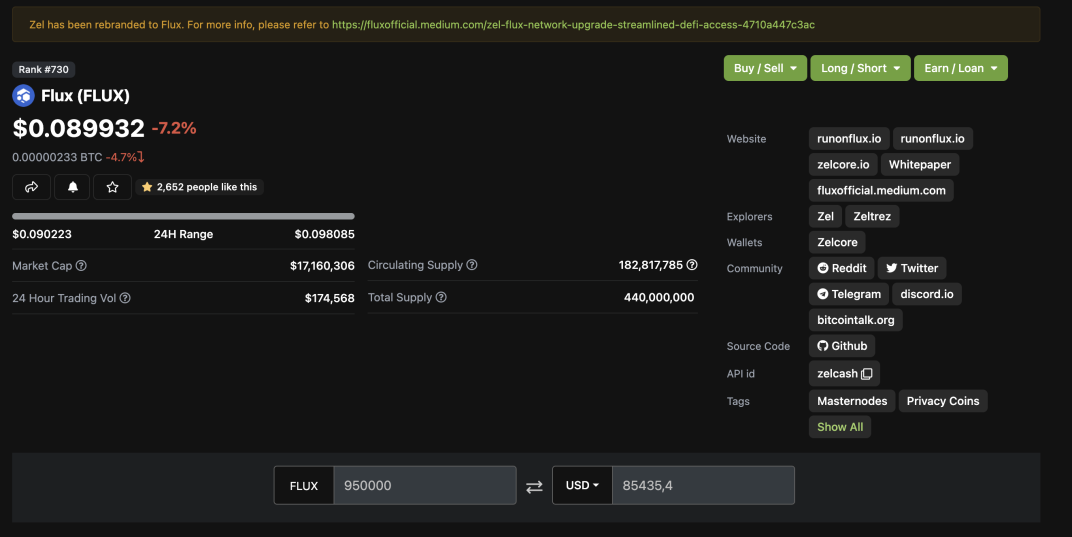Viewport: 1072px width, 537px height.
Task: Click the FLUX currency label in converter
Action: [x=304, y=486]
